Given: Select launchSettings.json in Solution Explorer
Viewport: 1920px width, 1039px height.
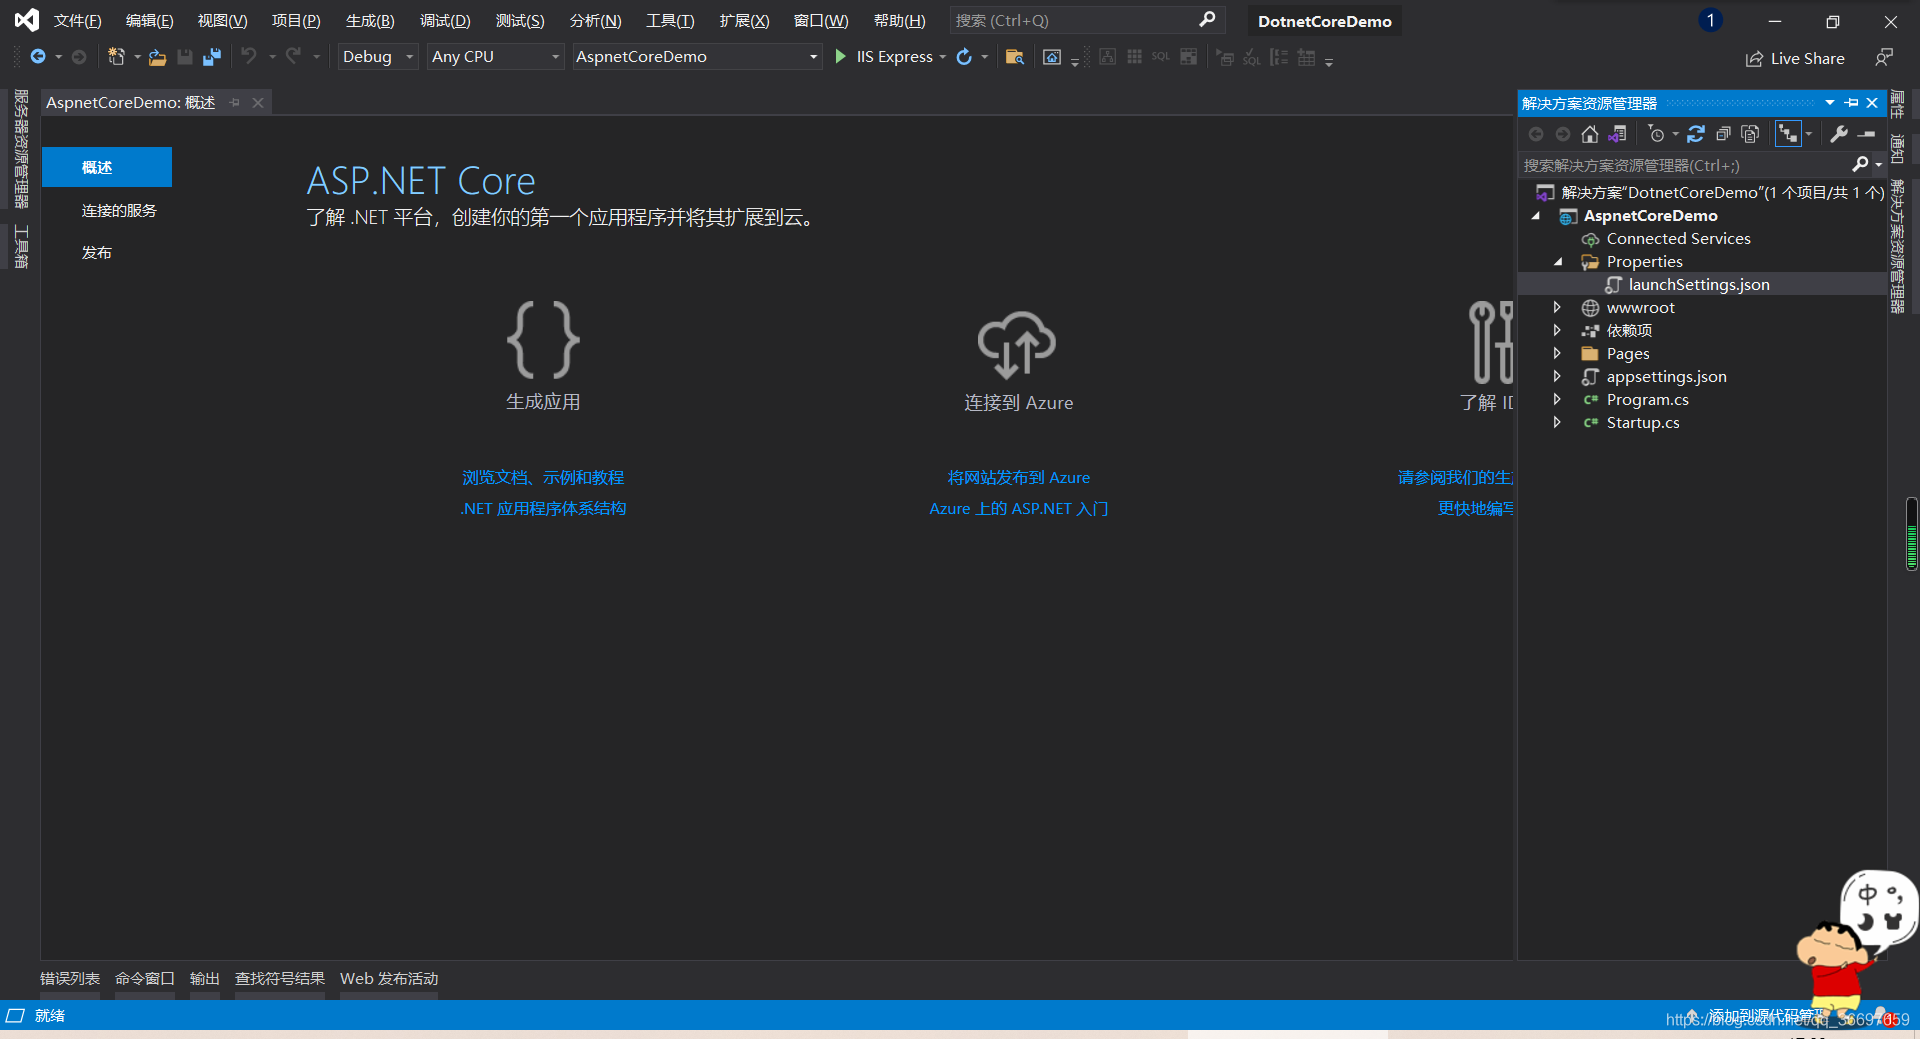Looking at the screenshot, I should tap(1700, 285).
